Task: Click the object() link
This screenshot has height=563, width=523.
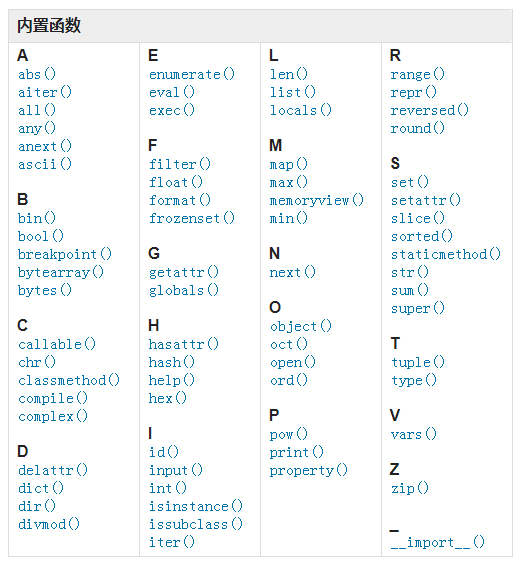Action: [x=301, y=326]
